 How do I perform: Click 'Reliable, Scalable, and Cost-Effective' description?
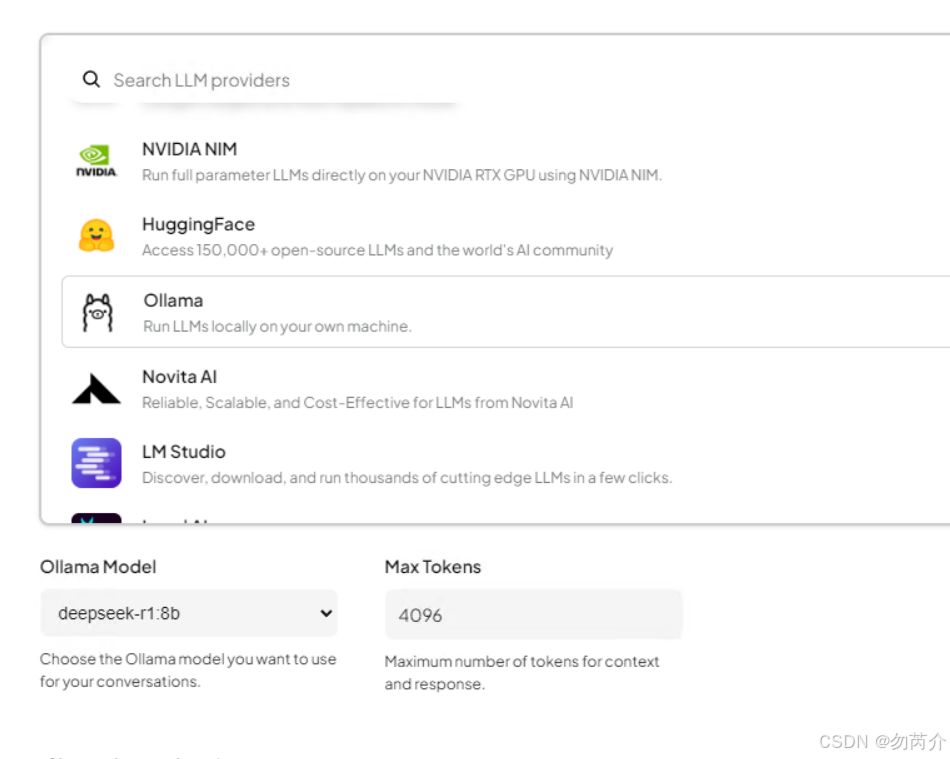pyautogui.click(x=357, y=403)
